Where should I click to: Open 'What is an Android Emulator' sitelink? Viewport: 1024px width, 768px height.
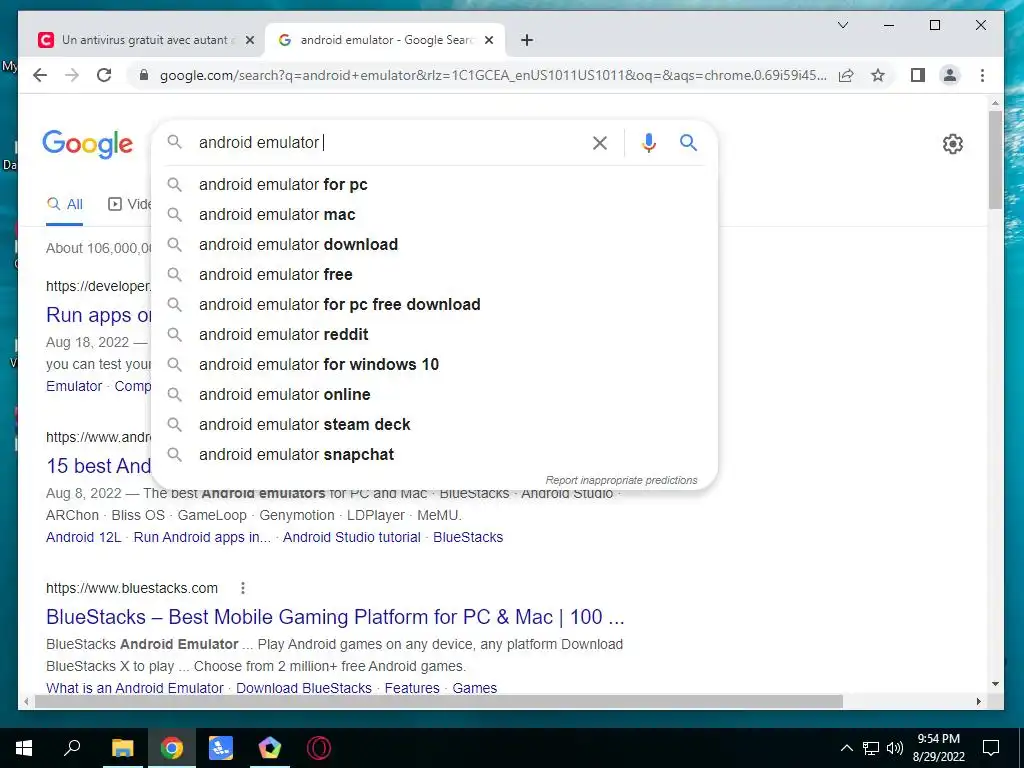pos(135,688)
